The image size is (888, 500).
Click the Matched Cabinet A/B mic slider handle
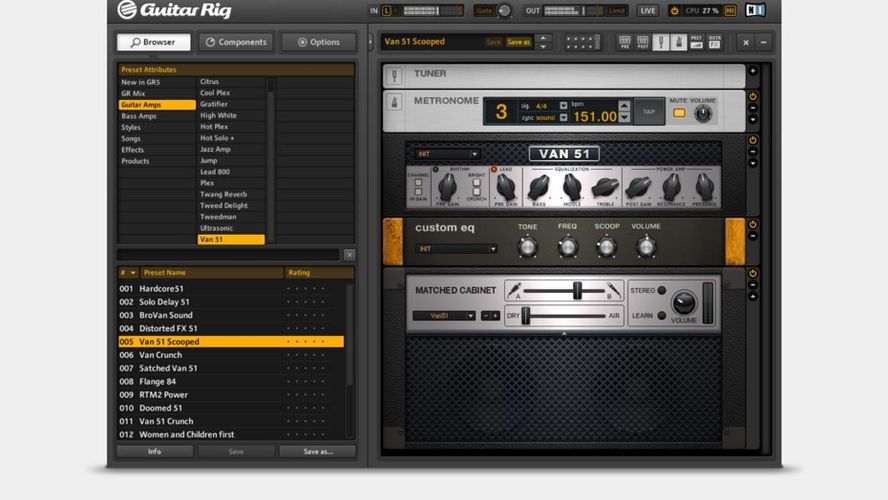[x=577, y=290]
